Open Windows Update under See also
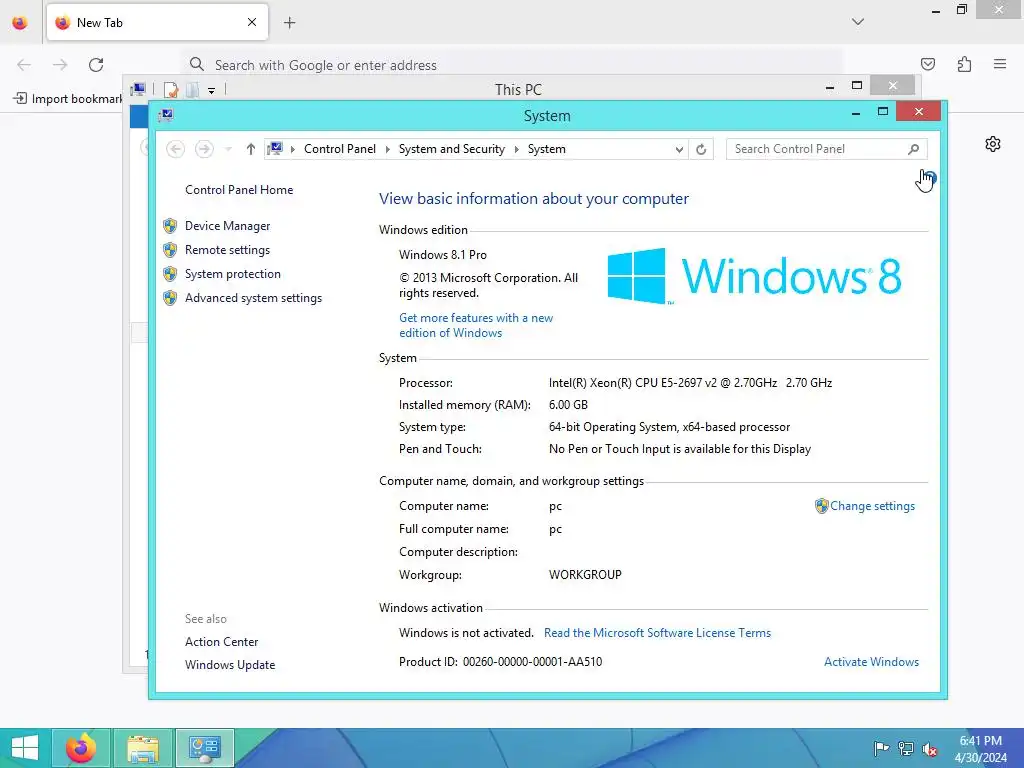 [x=230, y=665]
